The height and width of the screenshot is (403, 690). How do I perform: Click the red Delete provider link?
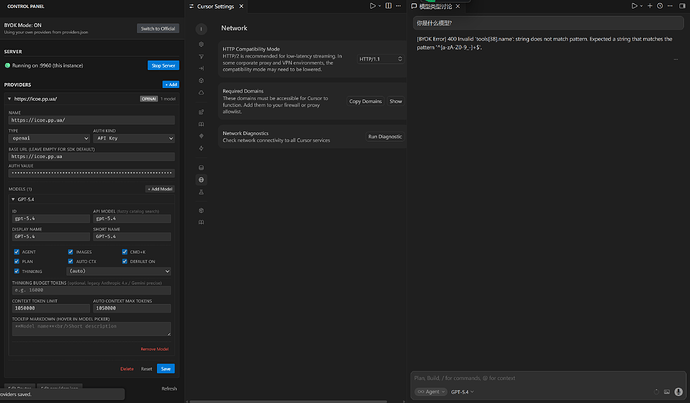coord(127,369)
